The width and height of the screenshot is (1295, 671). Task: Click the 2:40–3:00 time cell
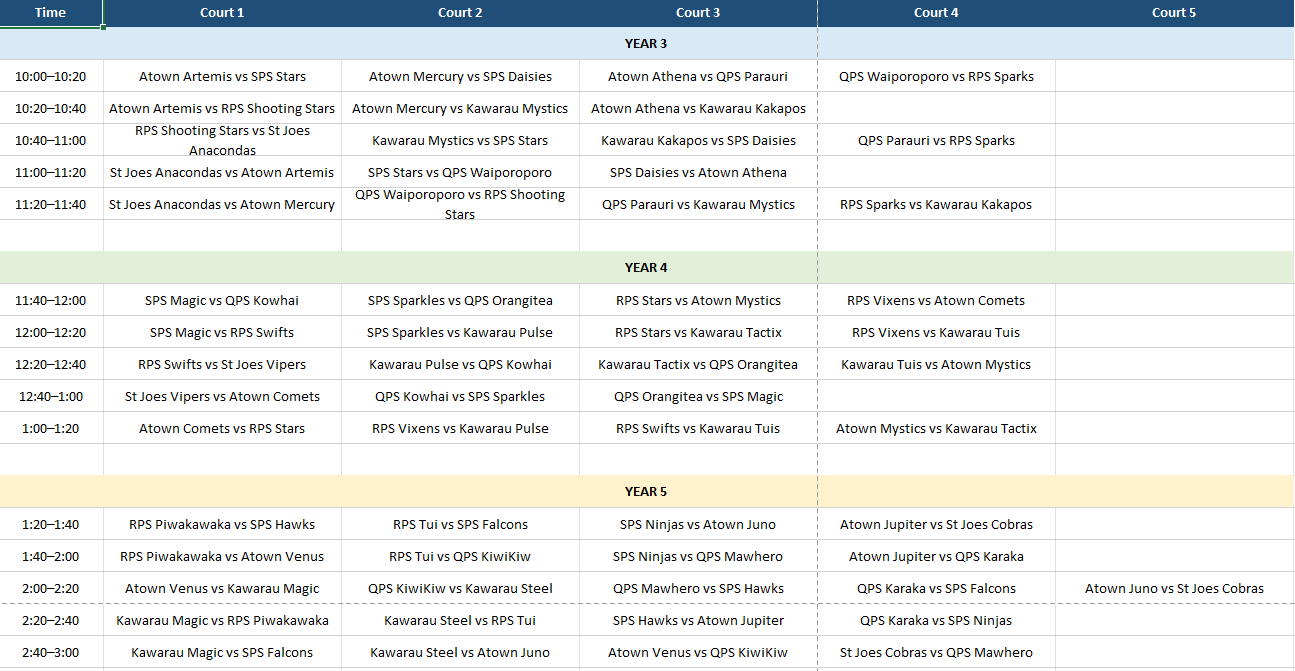pos(50,653)
